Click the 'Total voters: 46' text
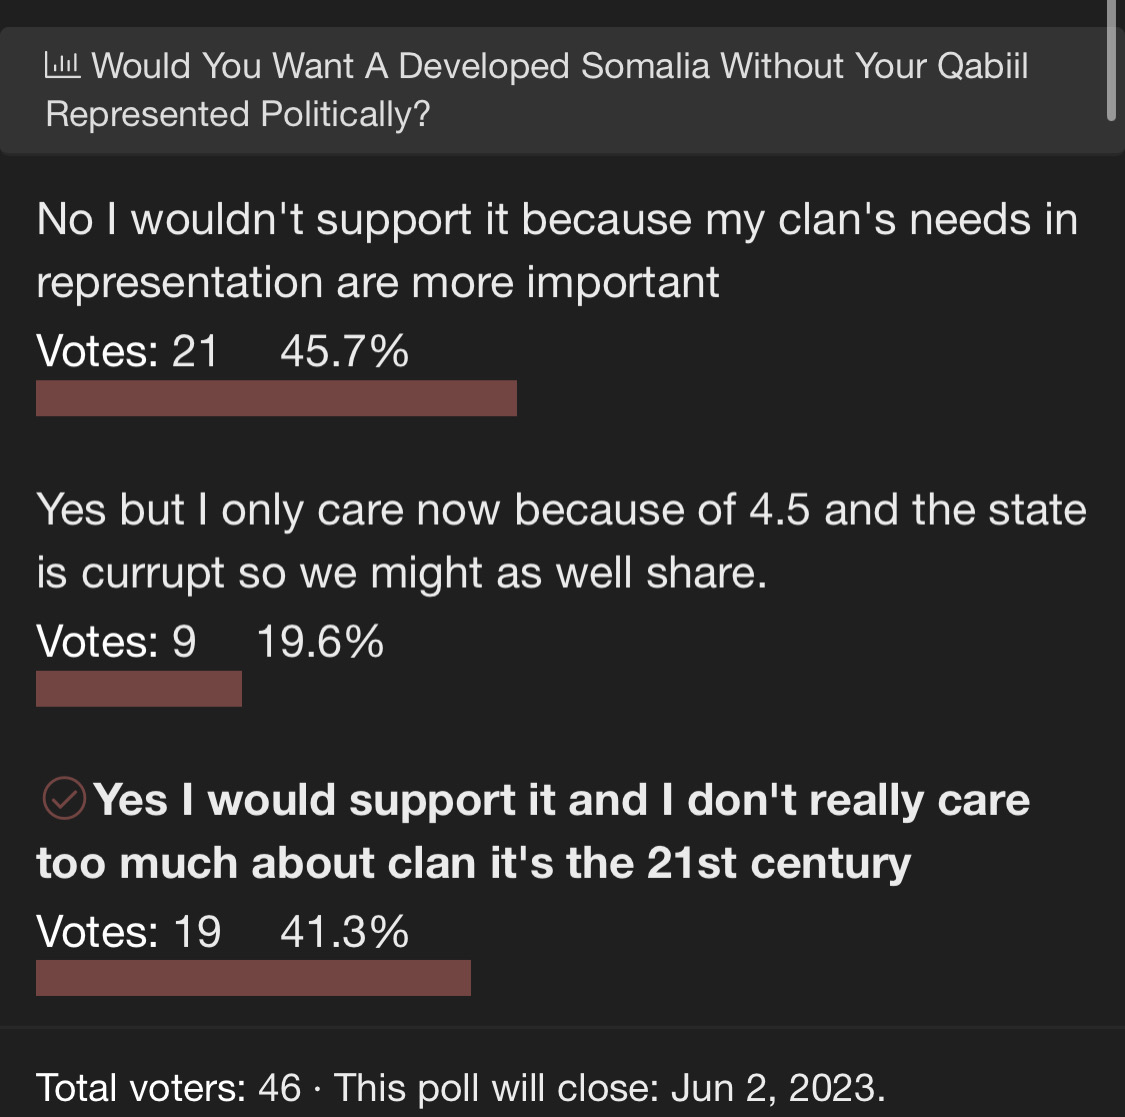Viewport: 1125px width, 1117px height. [x=169, y=1088]
